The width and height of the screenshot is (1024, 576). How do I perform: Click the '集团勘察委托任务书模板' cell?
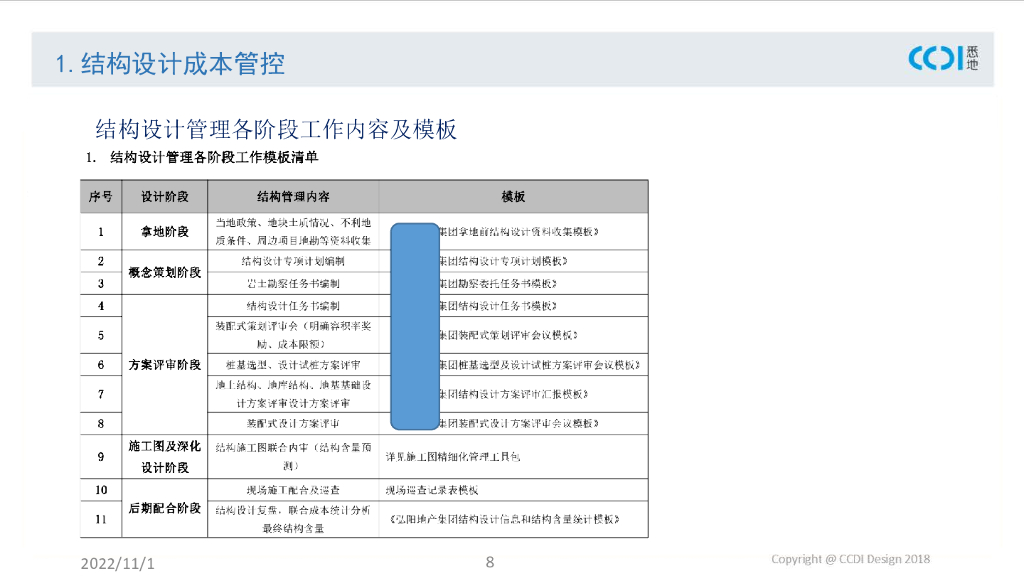point(513,283)
